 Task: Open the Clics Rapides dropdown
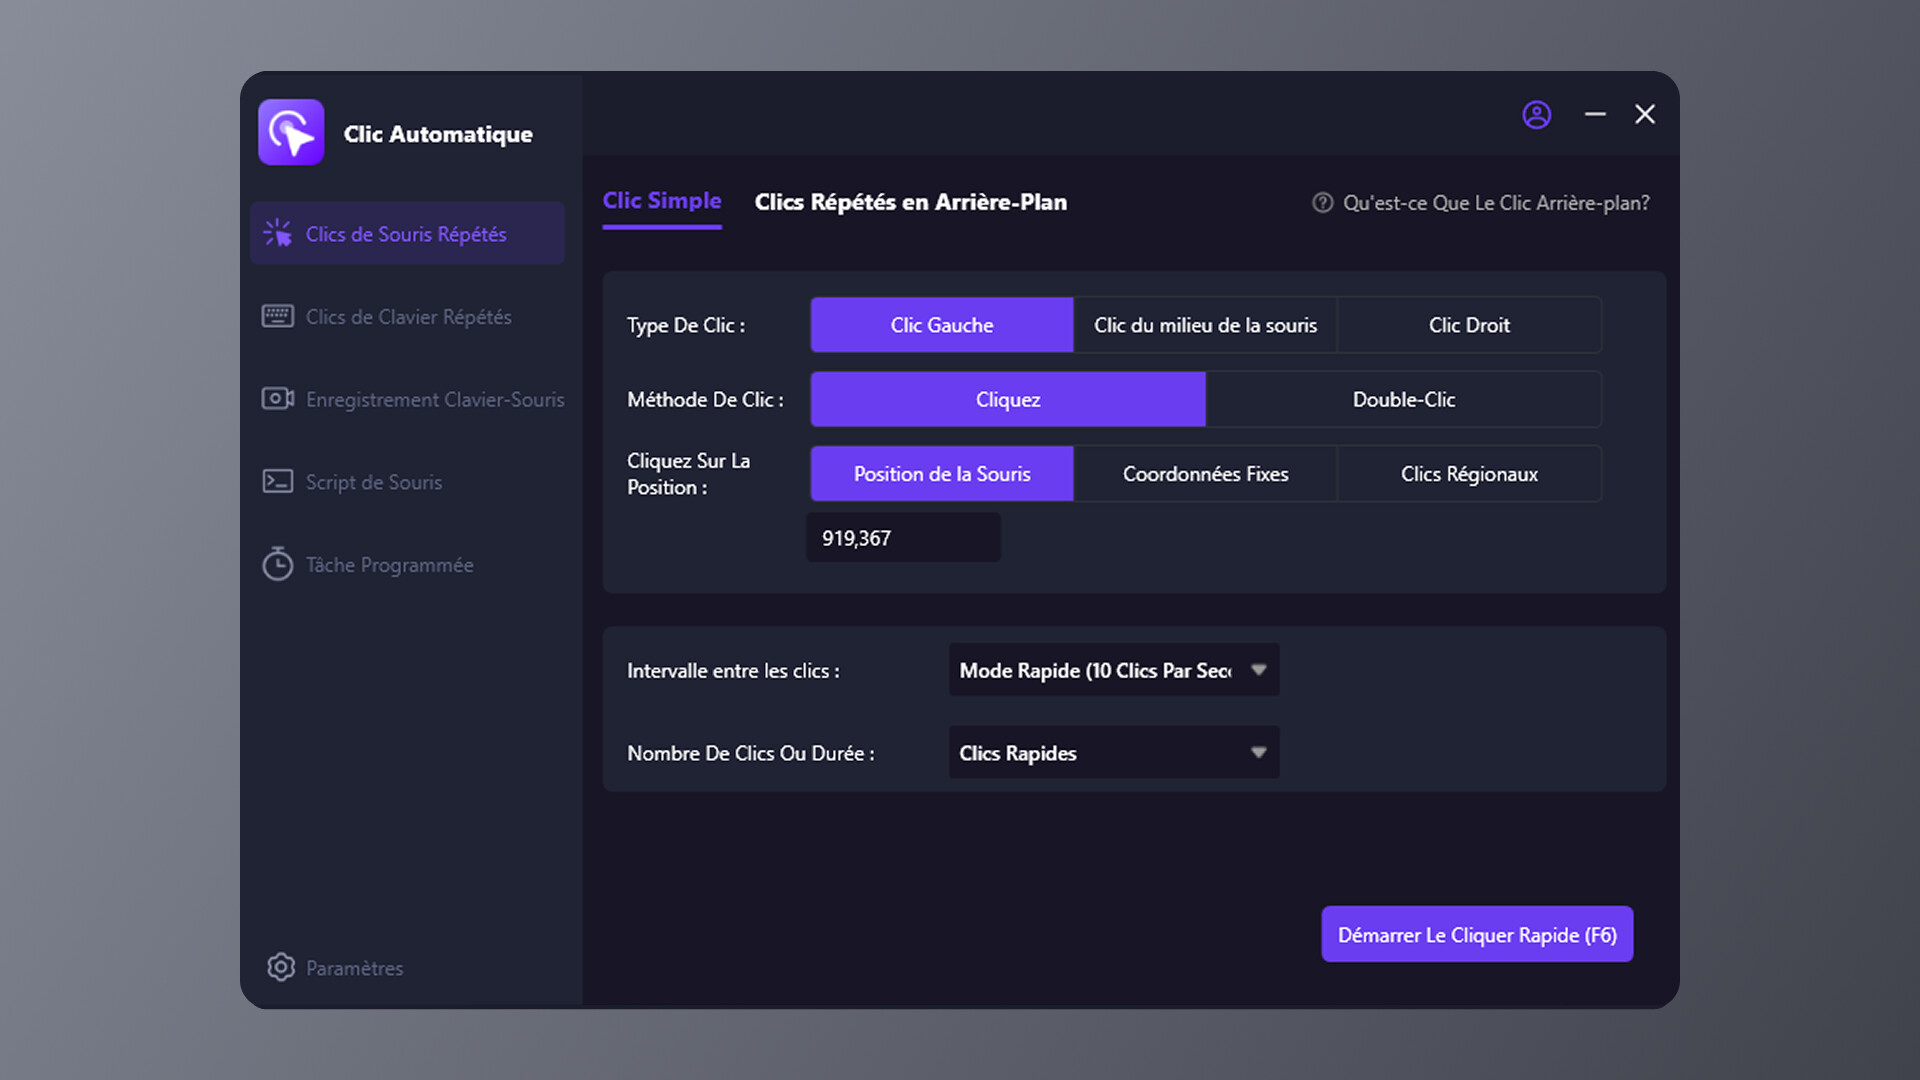(1113, 753)
